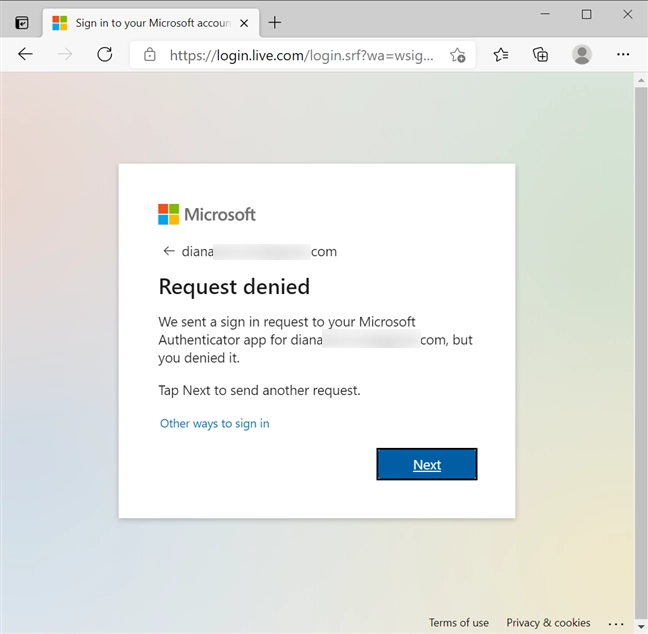Open the Favorites list icon
The image size is (648, 634).
tap(501, 54)
